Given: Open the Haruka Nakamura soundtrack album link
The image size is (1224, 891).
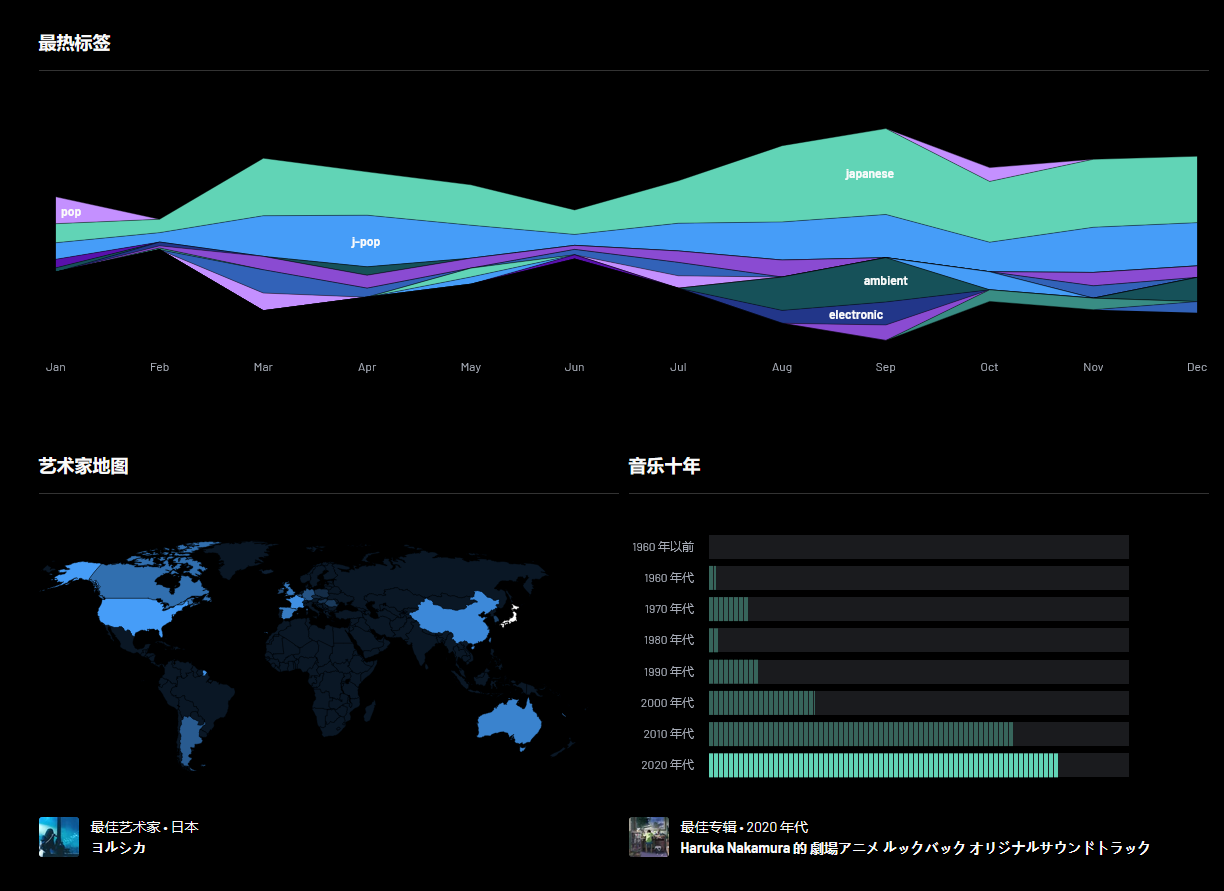Looking at the screenshot, I should point(915,848).
